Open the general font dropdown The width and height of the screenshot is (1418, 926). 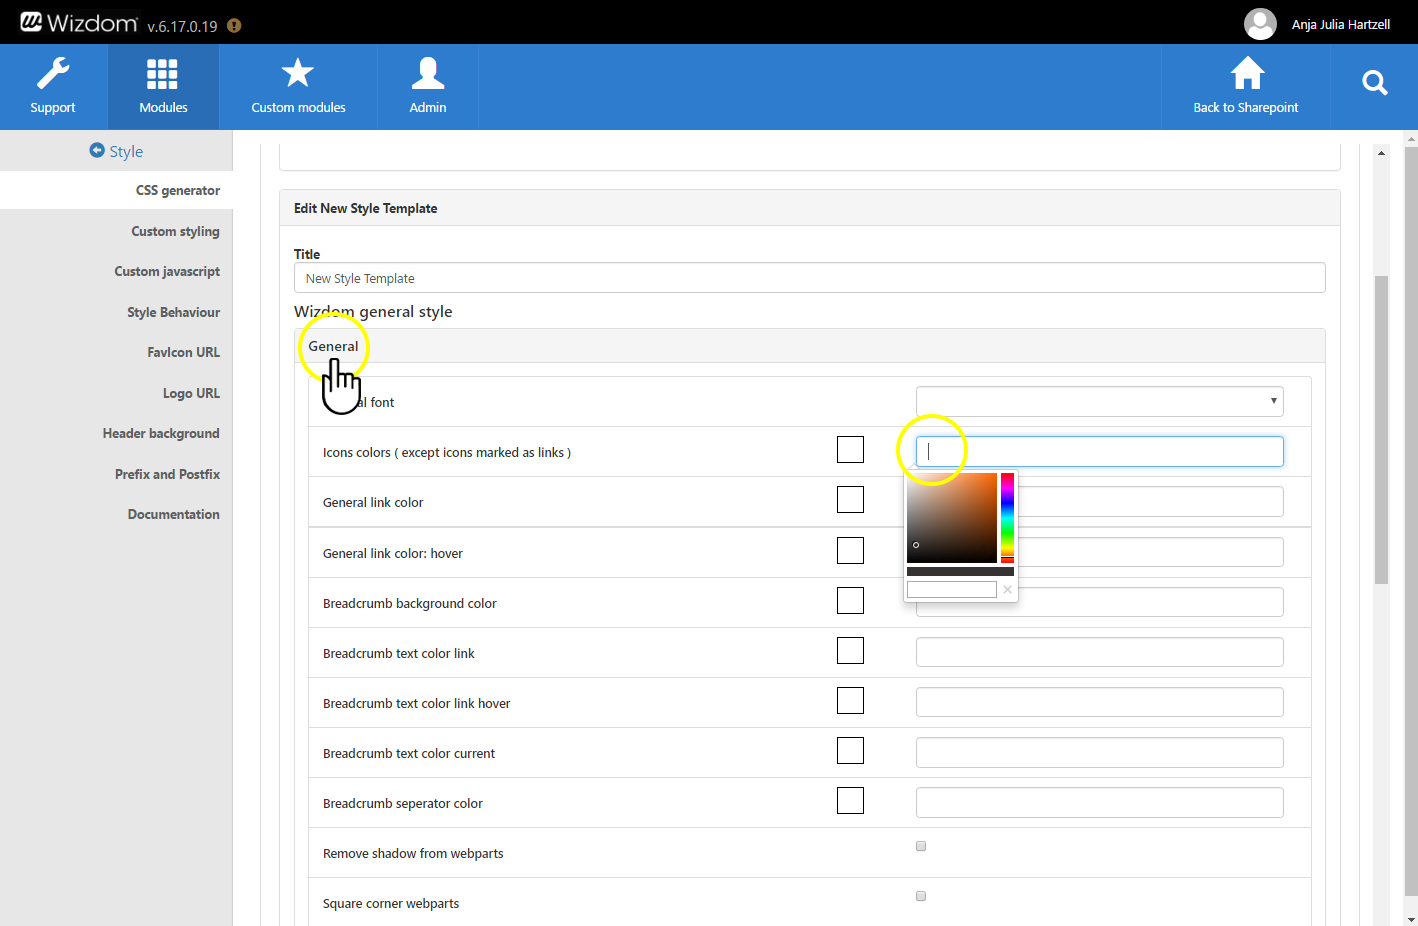click(x=1099, y=401)
